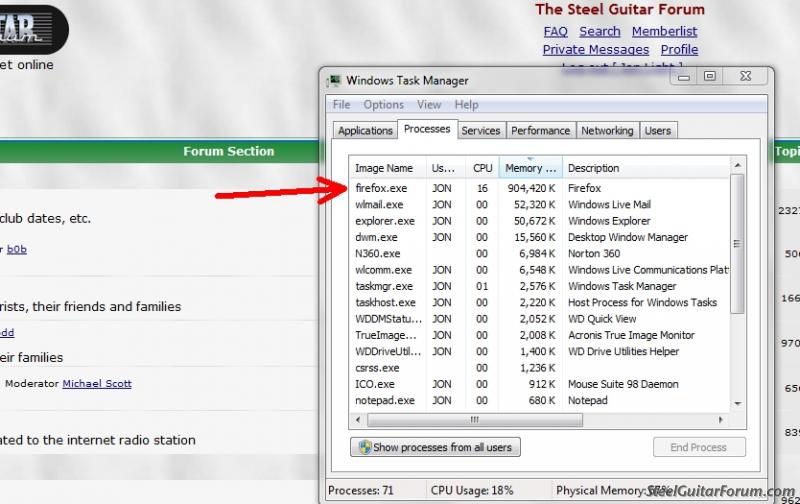Click the Mouse Suite 98 Daemon description
The image size is (800, 504).
[x=623, y=384]
